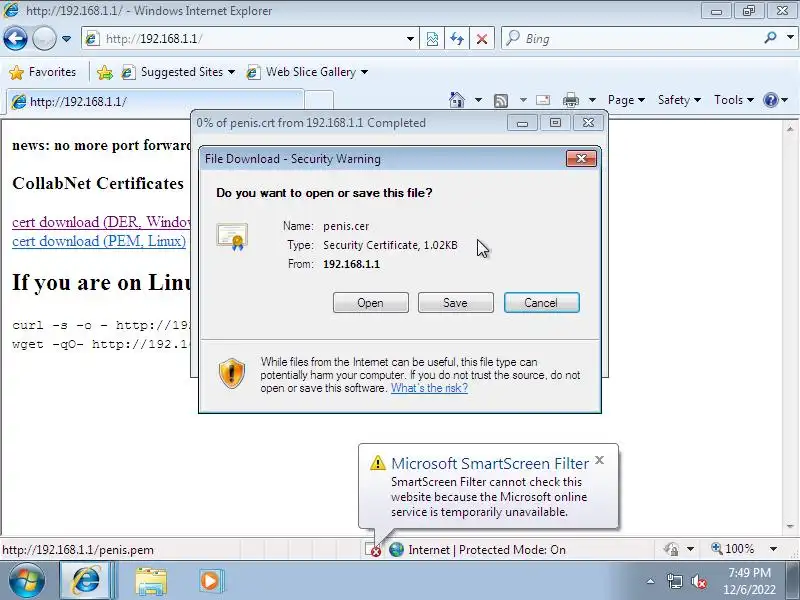
Task: Open the Tools menu
Action: 733,100
